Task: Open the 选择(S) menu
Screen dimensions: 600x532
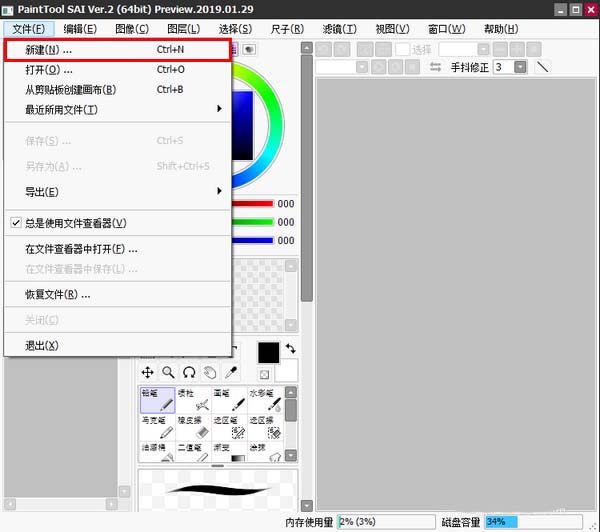Action: point(235,29)
